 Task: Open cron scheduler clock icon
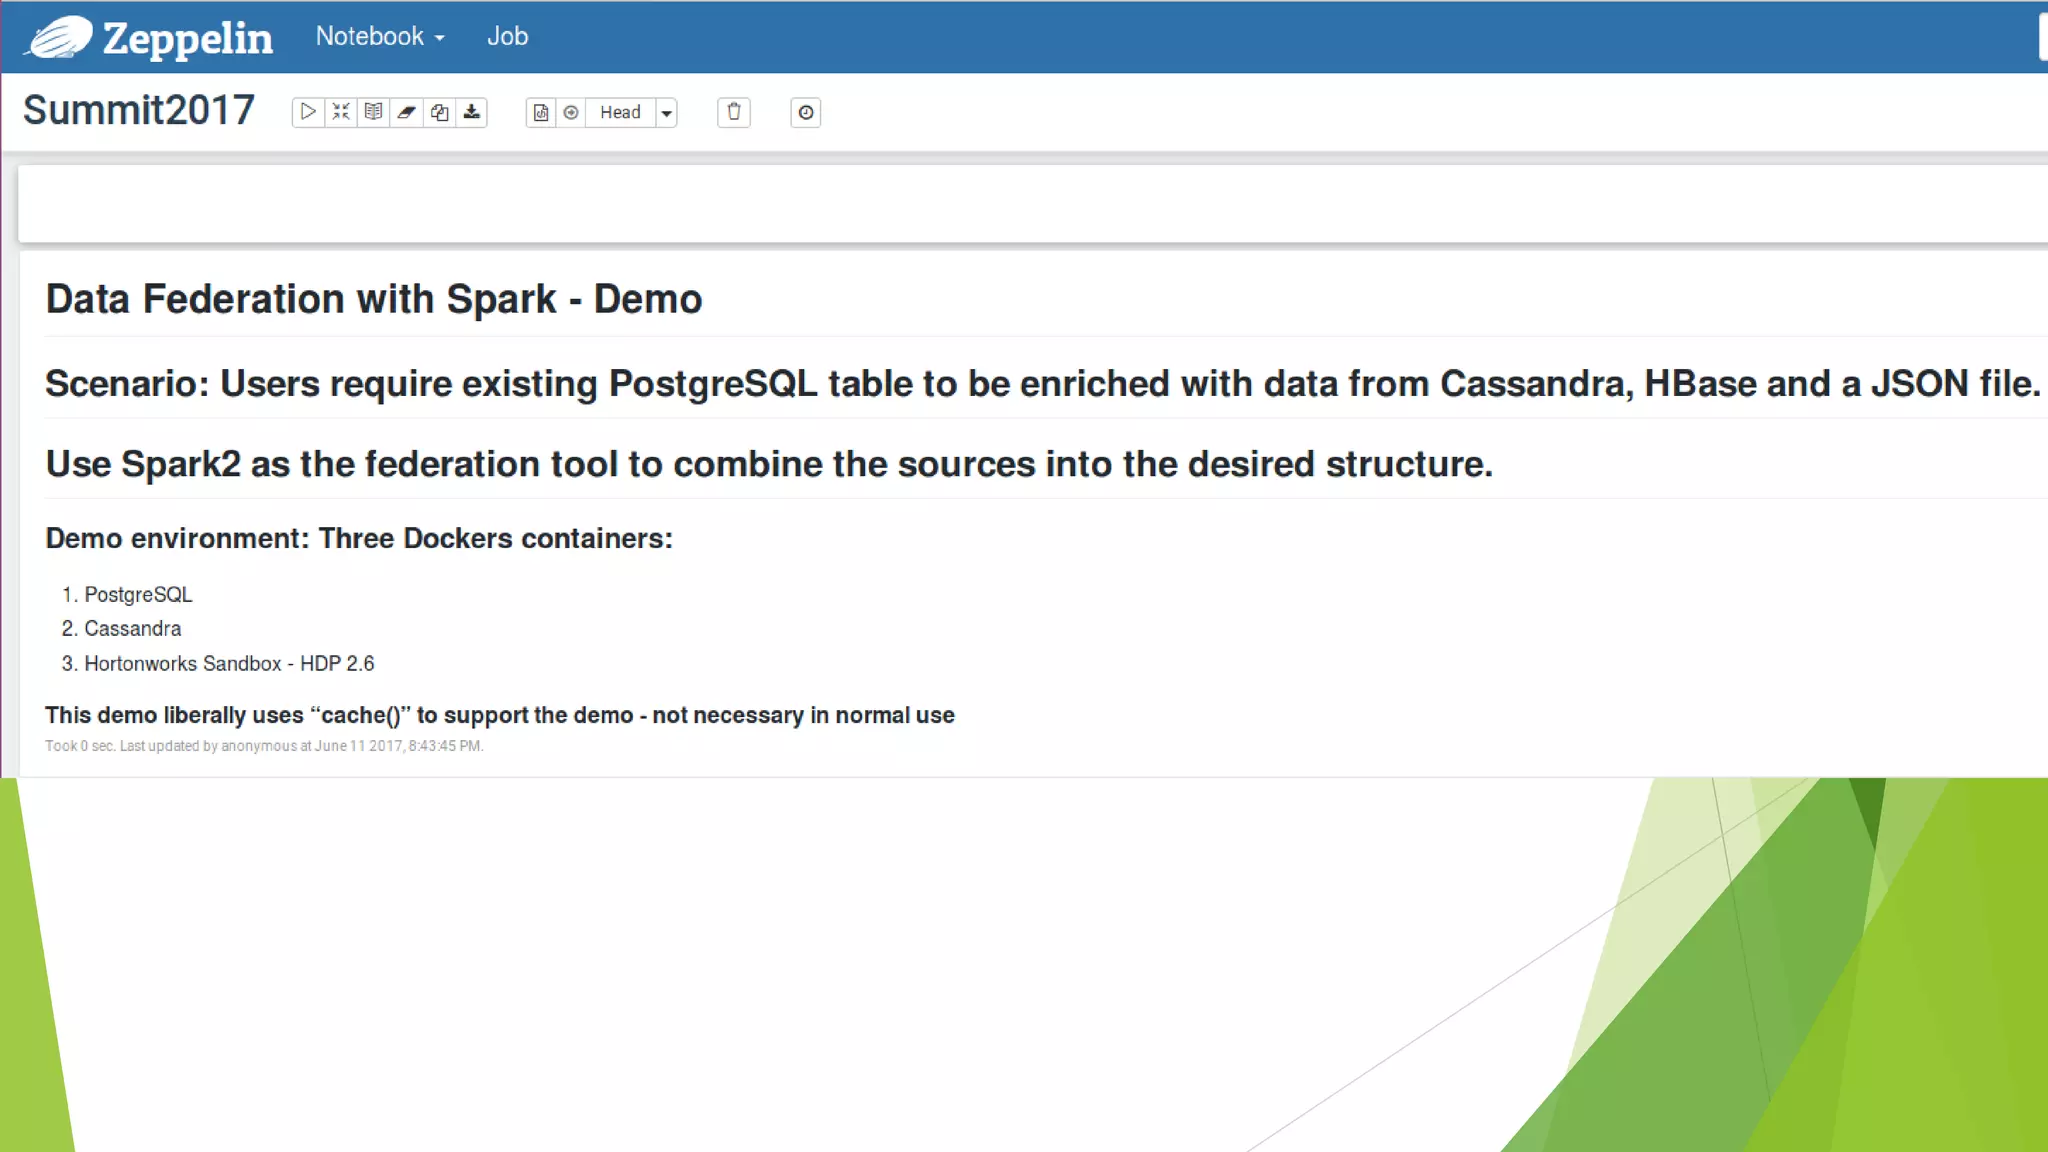click(x=806, y=112)
